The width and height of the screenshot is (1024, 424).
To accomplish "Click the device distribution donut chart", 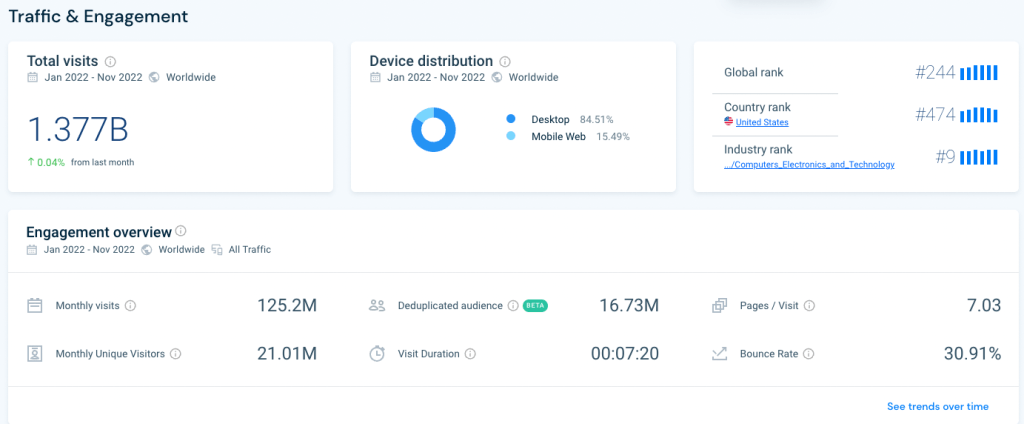I will 434,129.
